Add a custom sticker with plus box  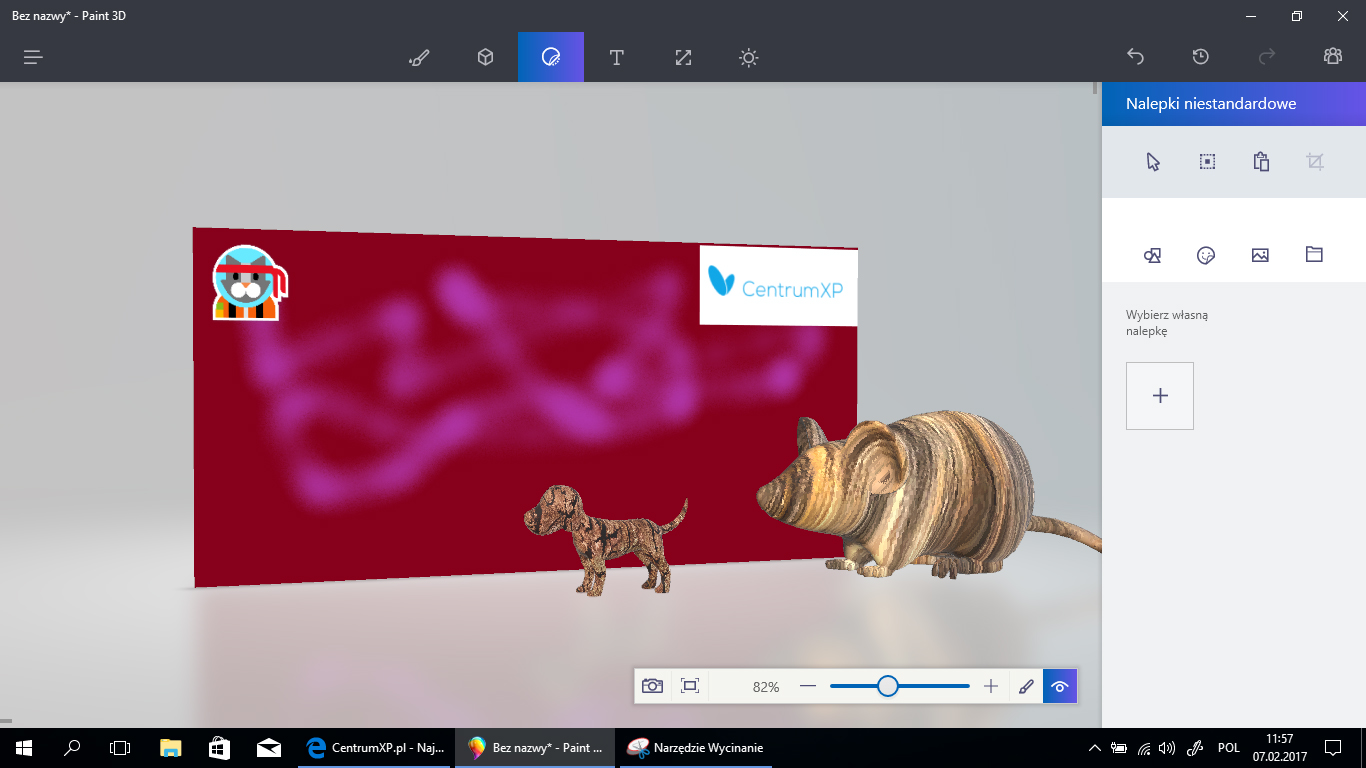(x=1160, y=396)
